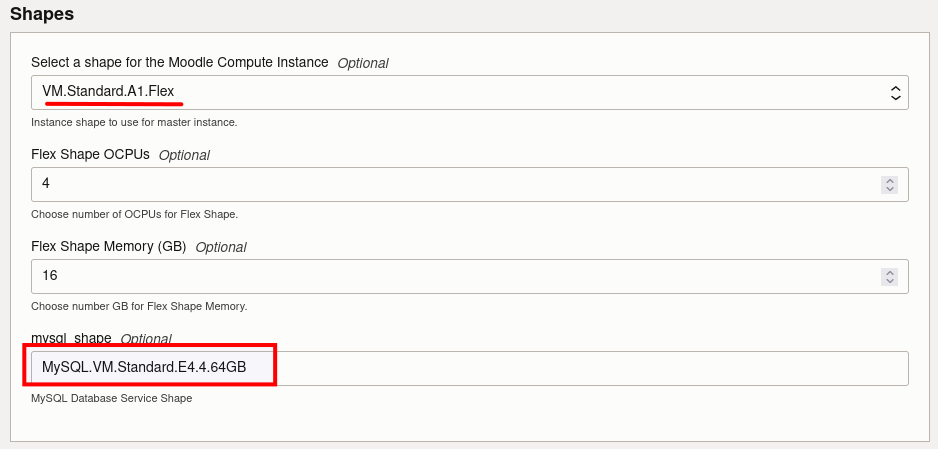Click the shape dropdown's chevron arrows

[x=896, y=93]
